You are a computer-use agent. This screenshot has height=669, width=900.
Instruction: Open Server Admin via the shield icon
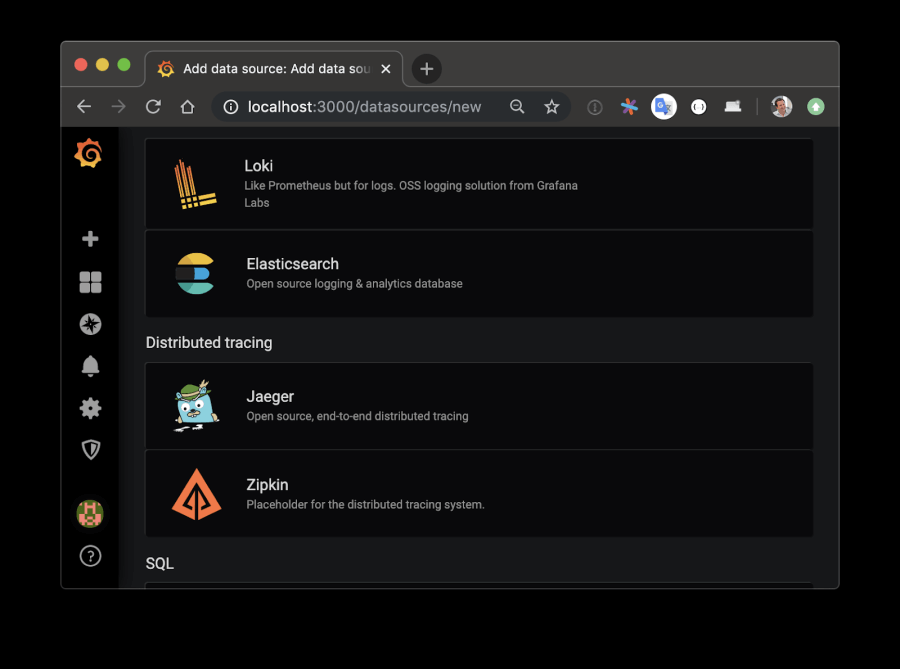[x=90, y=450]
